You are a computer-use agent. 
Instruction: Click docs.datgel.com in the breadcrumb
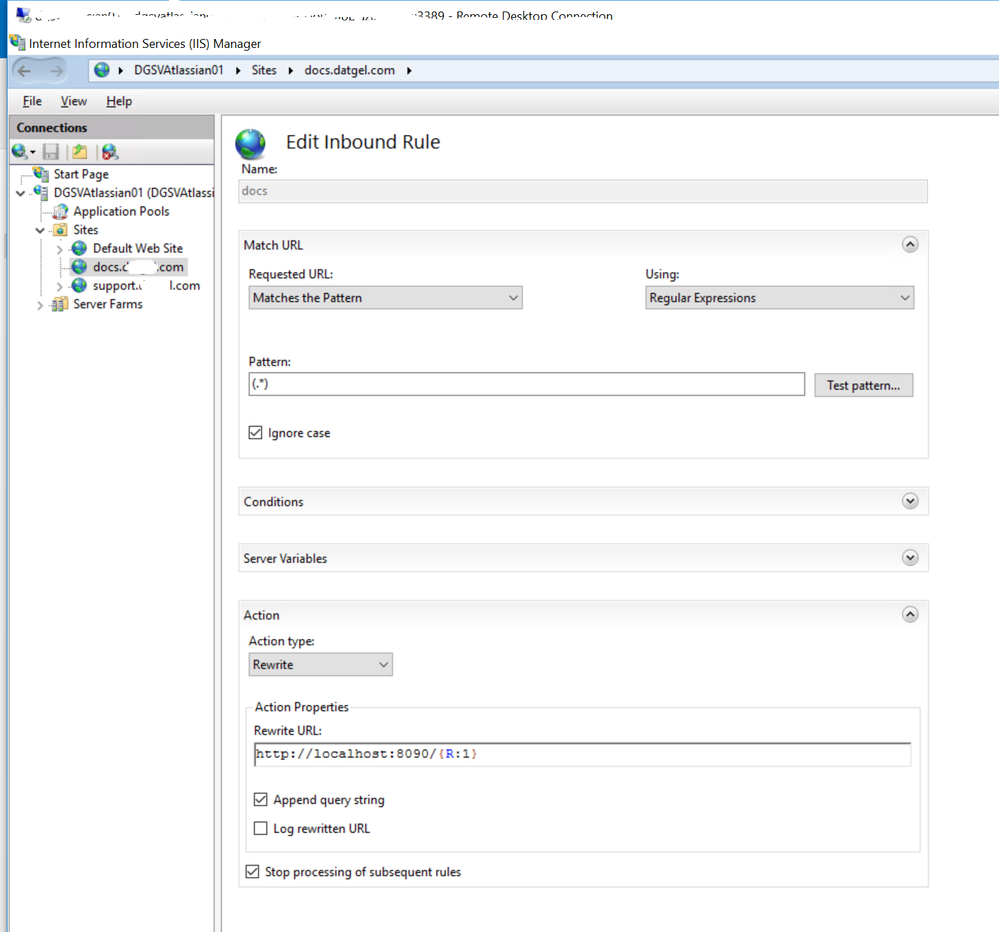[x=349, y=70]
